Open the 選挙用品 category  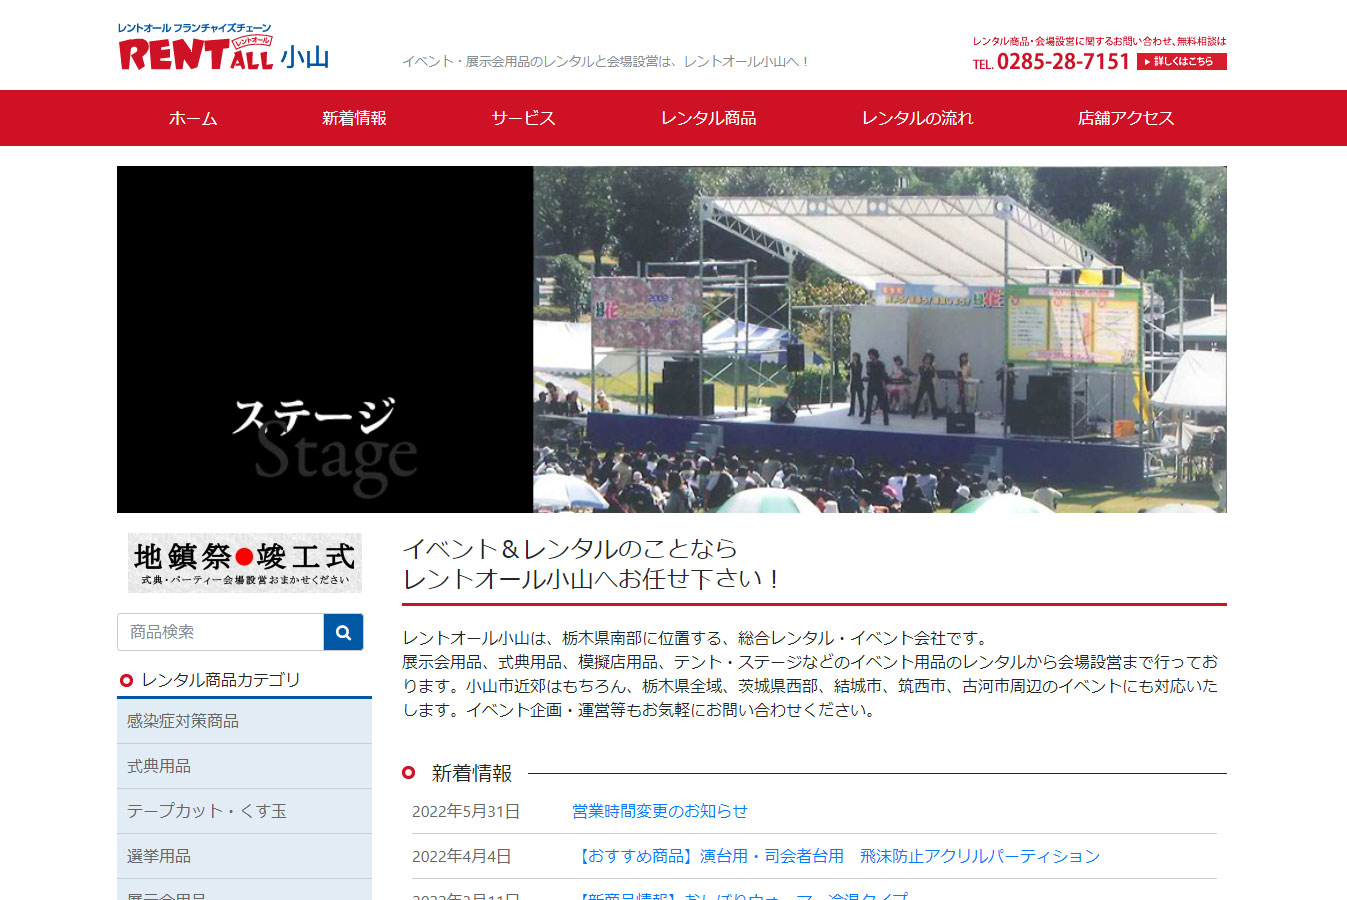point(159,856)
